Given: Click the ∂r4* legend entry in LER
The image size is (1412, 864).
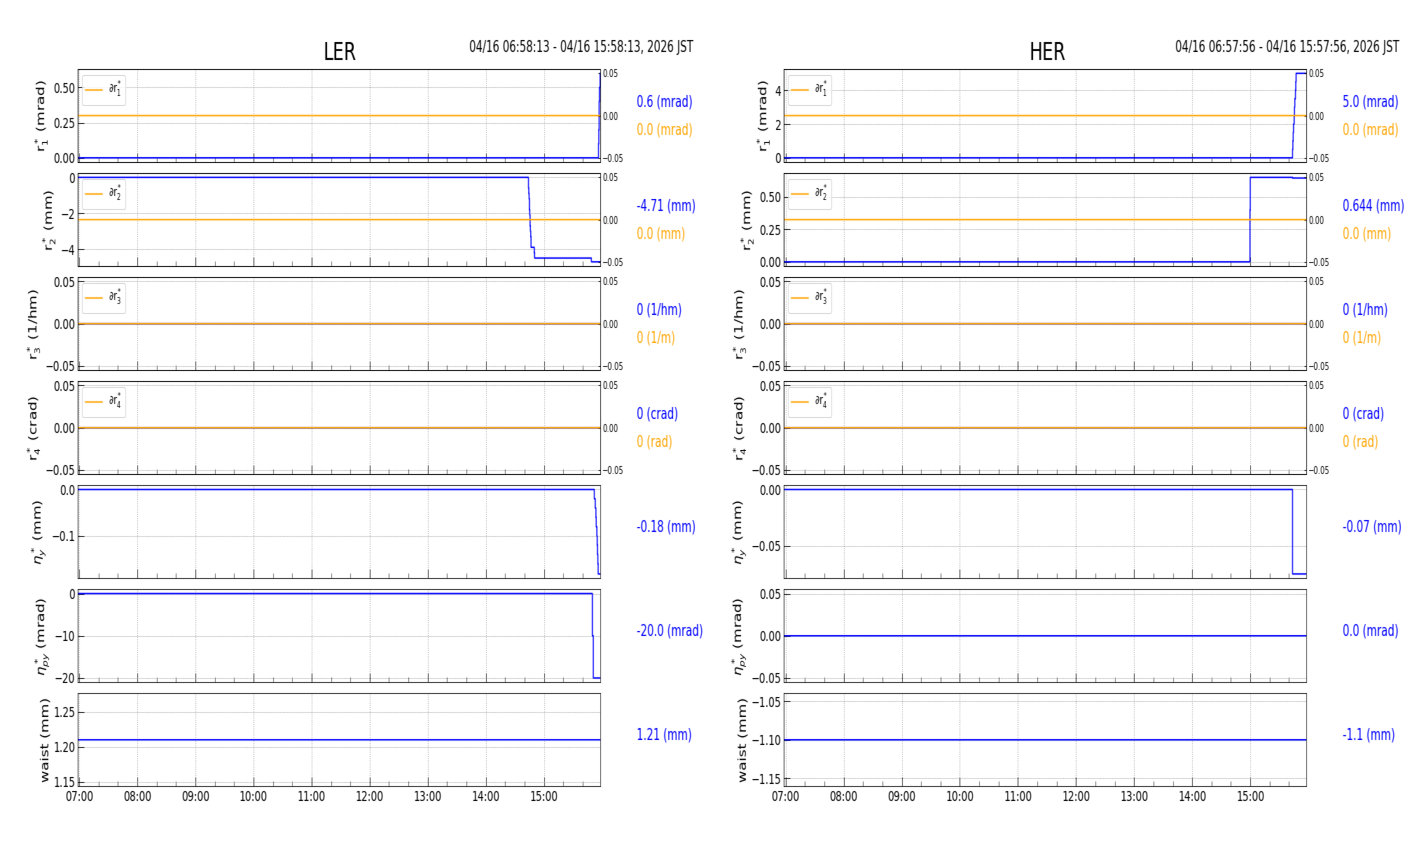Looking at the screenshot, I should [x=104, y=402].
